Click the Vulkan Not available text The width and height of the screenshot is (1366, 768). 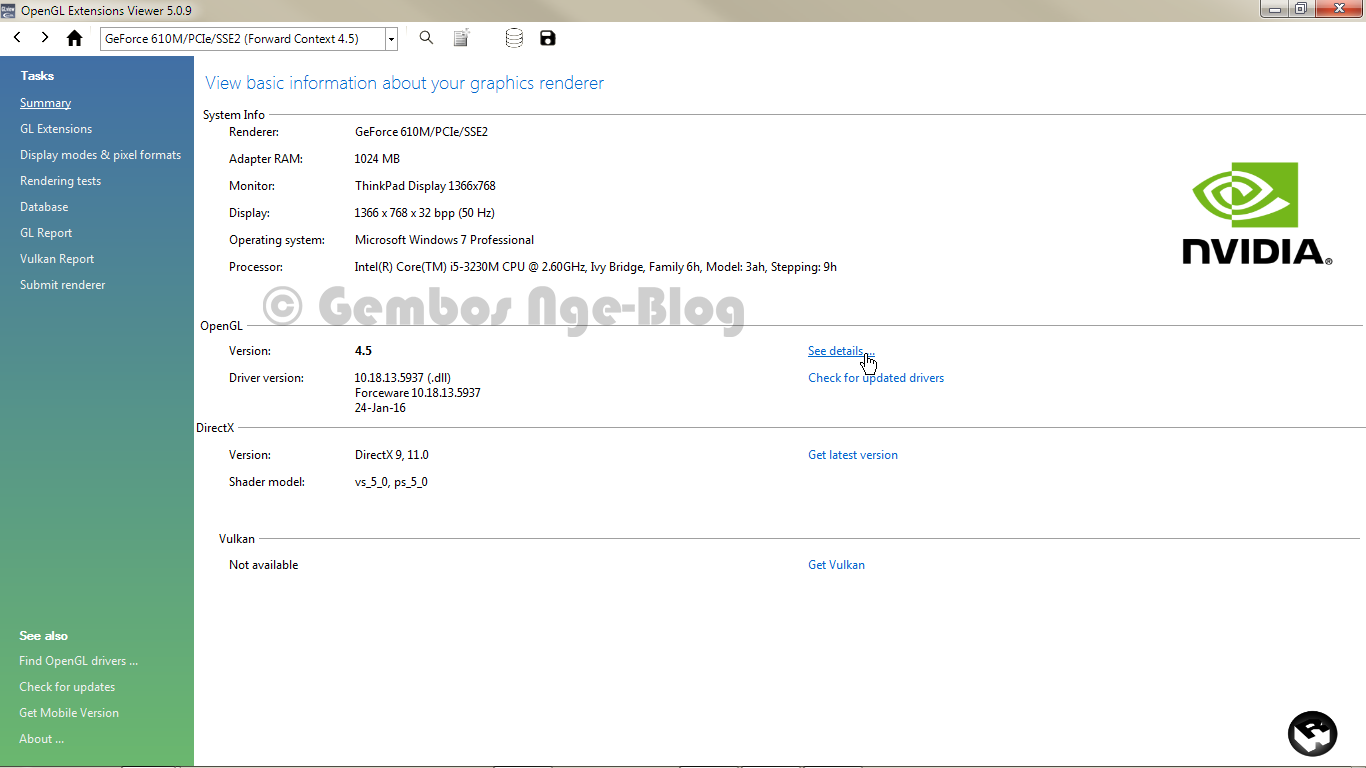pos(263,565)
